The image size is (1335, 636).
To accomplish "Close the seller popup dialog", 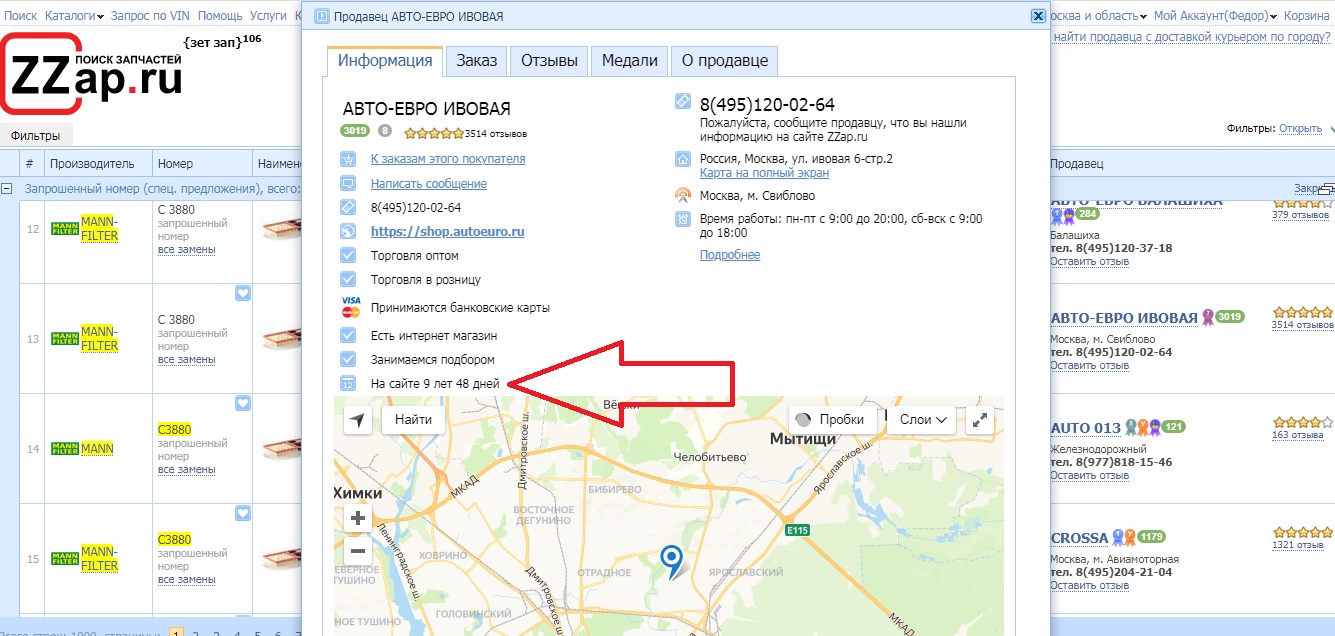I will (1038, 16).
